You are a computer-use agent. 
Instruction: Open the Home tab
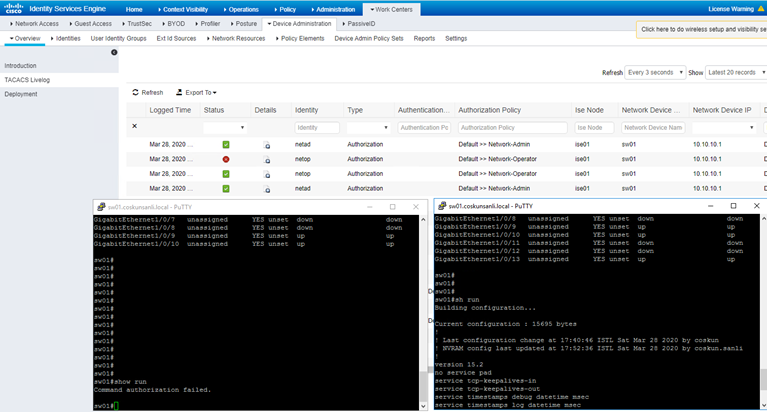[x=134, y=9]
